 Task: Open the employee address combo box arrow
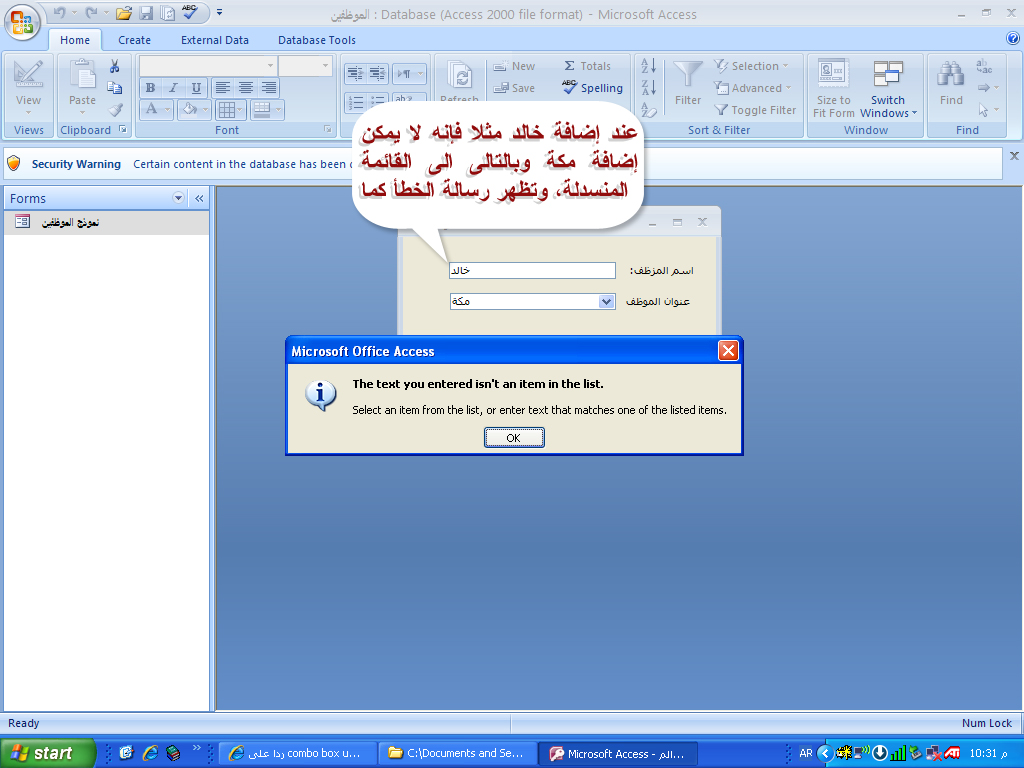[x=606, y=301]
